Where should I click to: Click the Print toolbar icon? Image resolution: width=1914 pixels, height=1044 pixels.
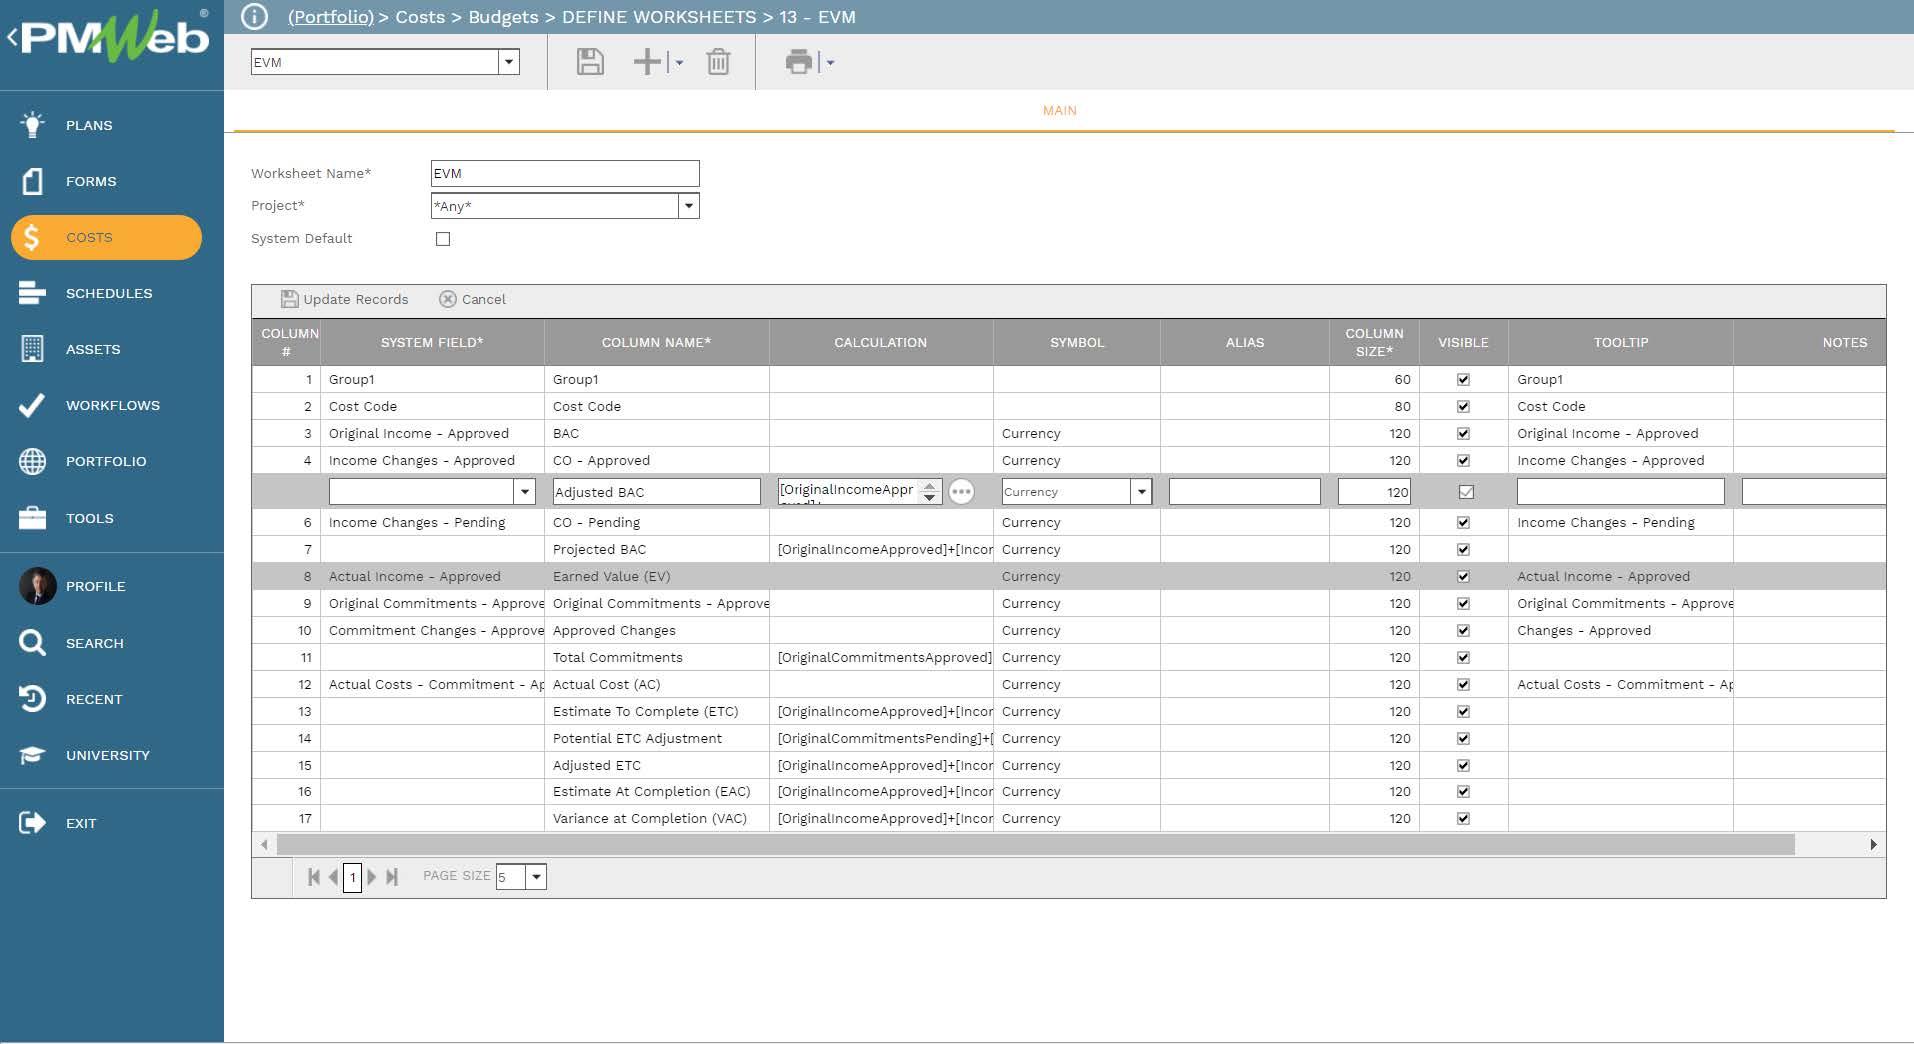[x=799, y=62]
